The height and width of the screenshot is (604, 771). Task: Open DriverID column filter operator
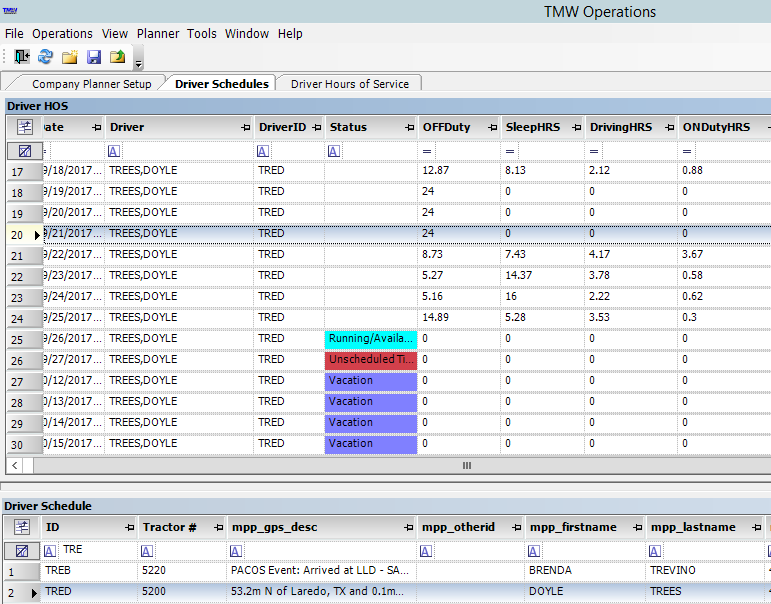[263, 151]
